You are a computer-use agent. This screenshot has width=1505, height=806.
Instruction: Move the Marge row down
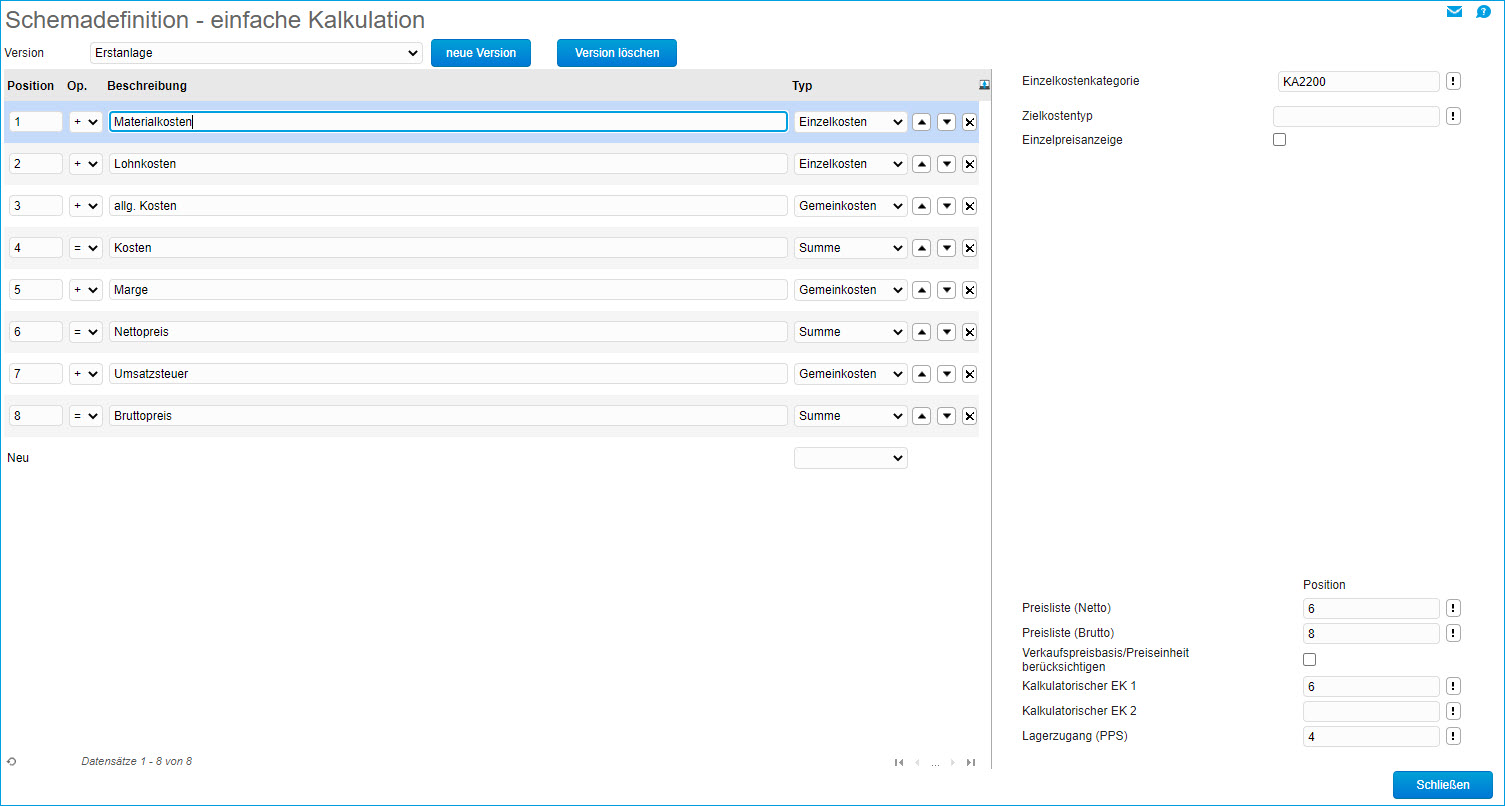click(946, 290)
